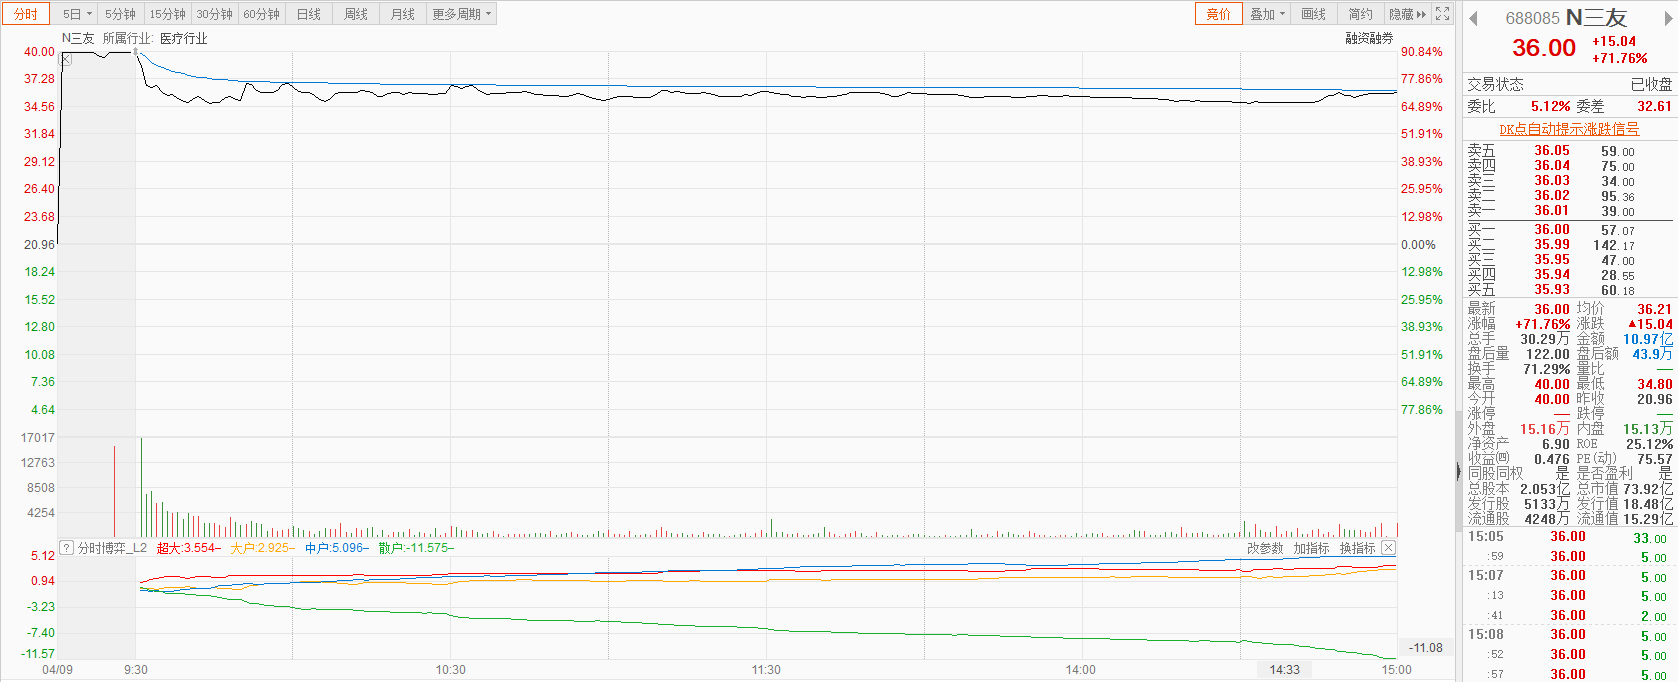Collapse the right-side quote panel via splitter arrow
The width and height of the screenshot is (1678, 682).
1458,472
